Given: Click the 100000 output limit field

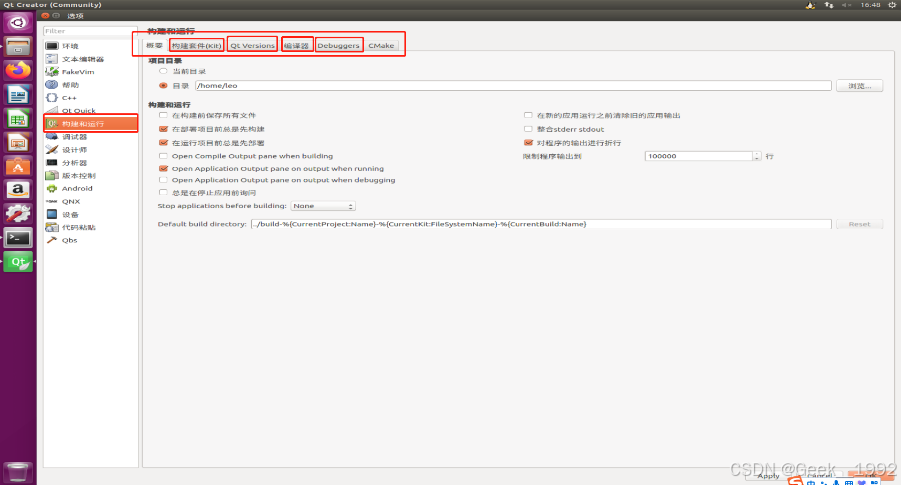Looking at the screenshot, I should pos(699,156).
